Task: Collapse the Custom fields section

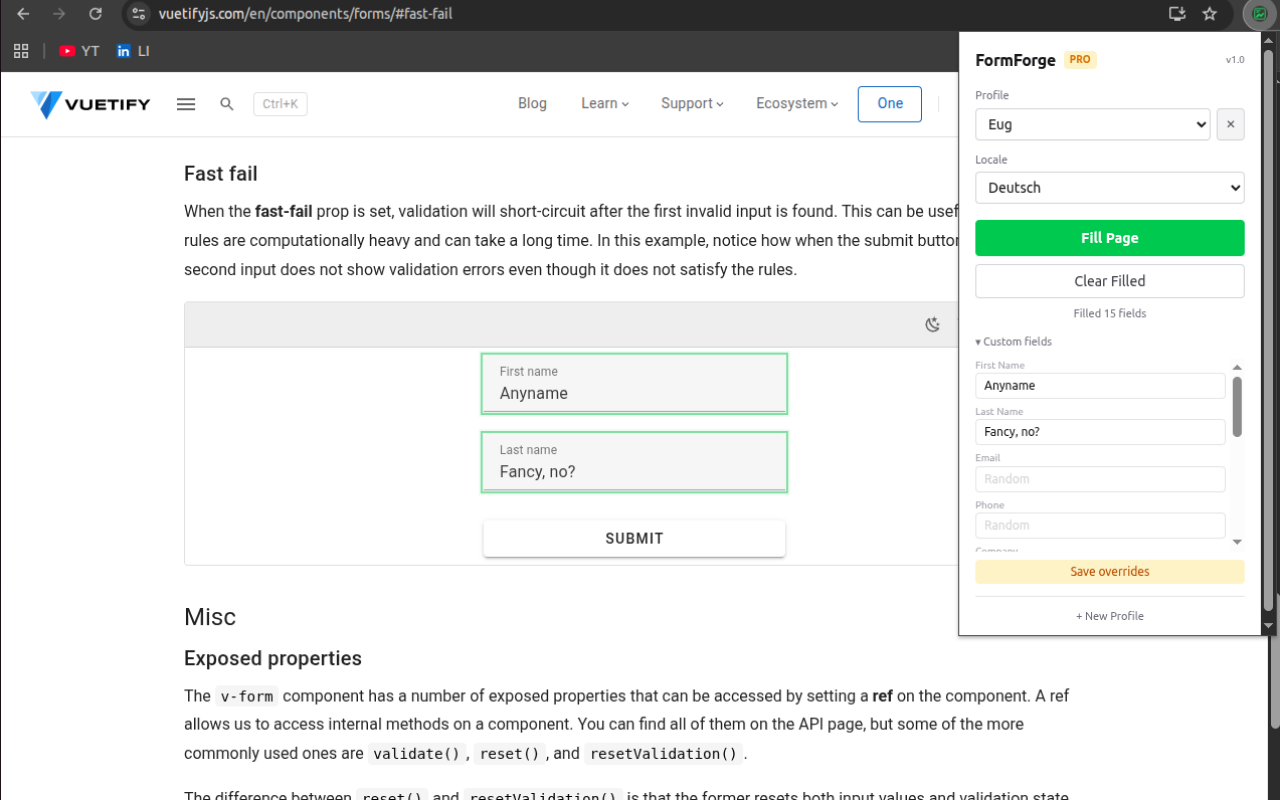Action: click(x=1013, y=341)
